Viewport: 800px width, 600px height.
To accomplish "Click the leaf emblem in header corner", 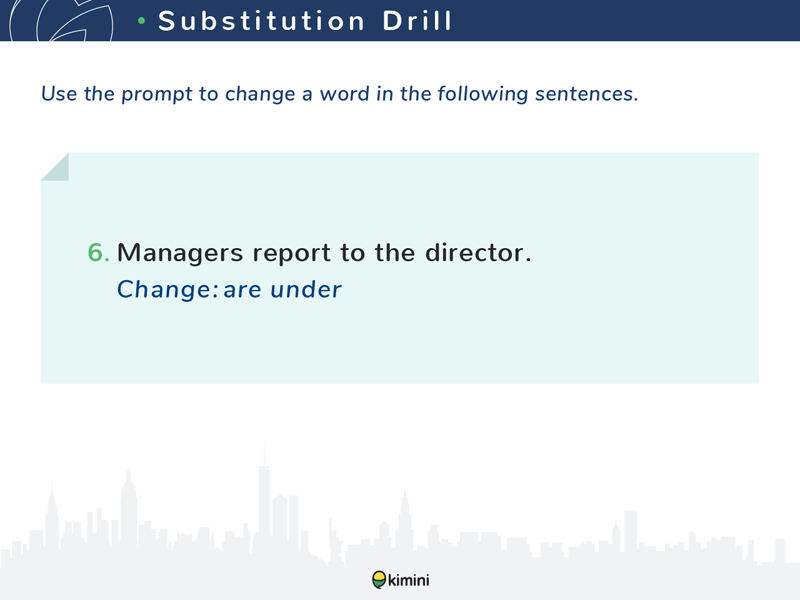I will tap(61, 20).
